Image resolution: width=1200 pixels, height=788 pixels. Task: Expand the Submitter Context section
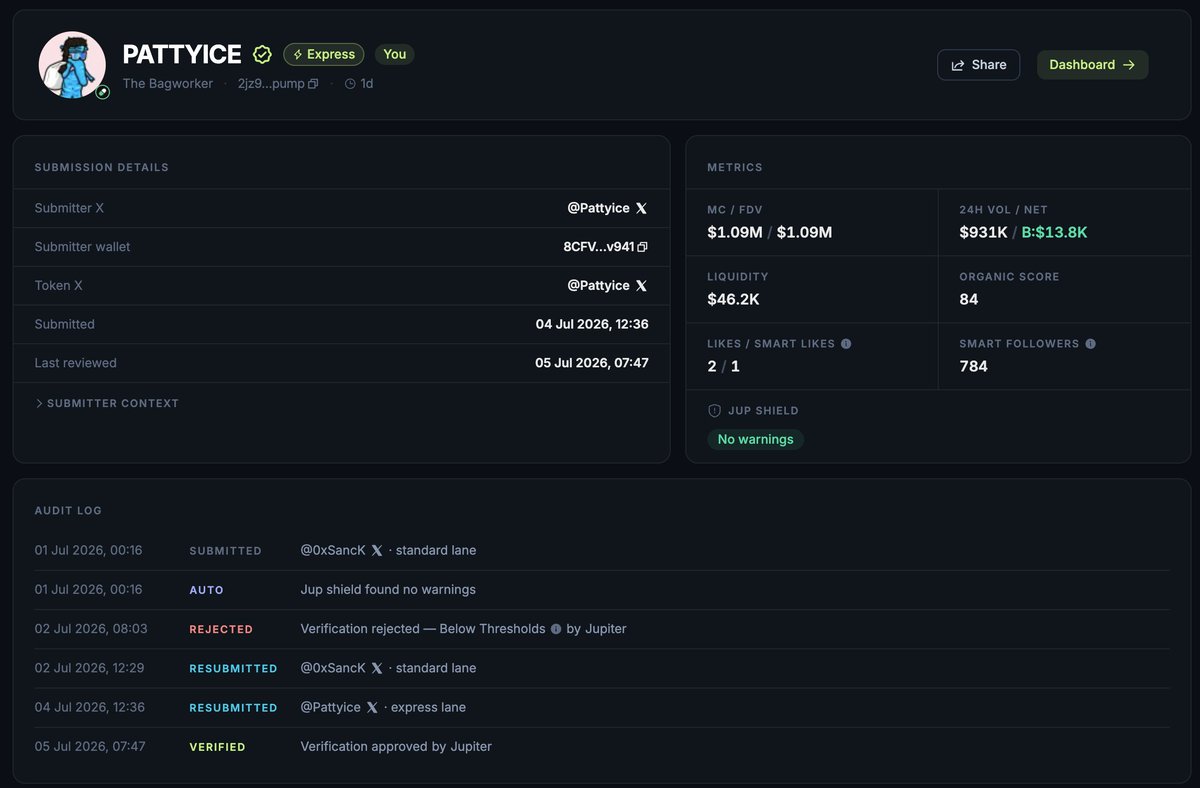pyautogui.click(x=107, y=403)
